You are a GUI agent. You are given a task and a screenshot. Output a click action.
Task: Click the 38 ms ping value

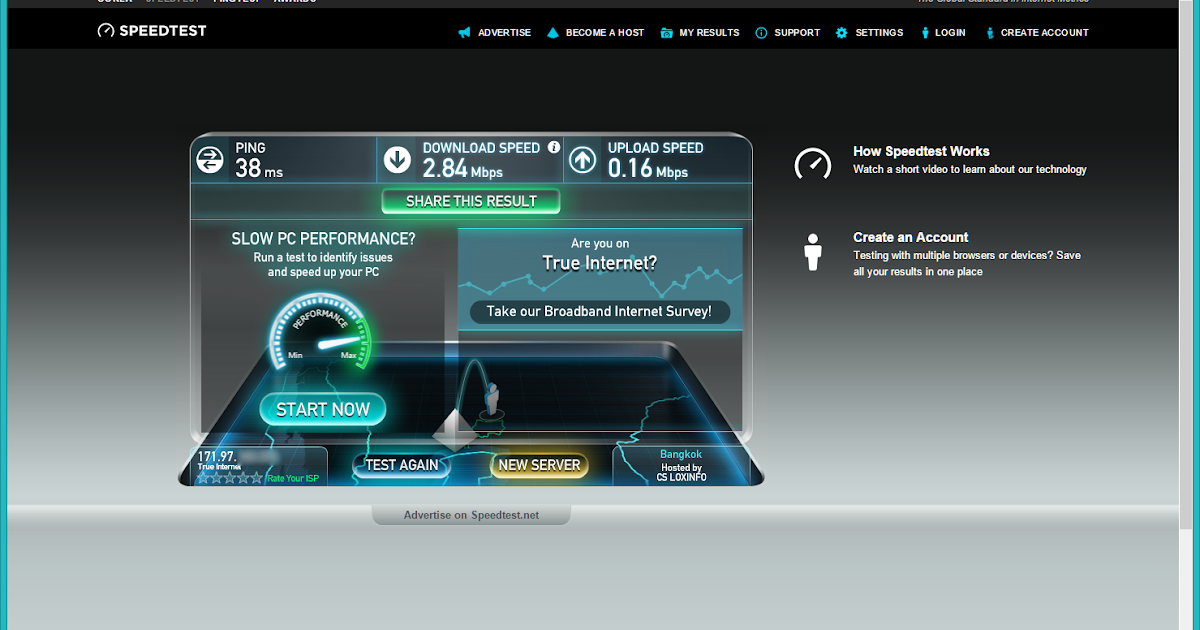point(259,169)
